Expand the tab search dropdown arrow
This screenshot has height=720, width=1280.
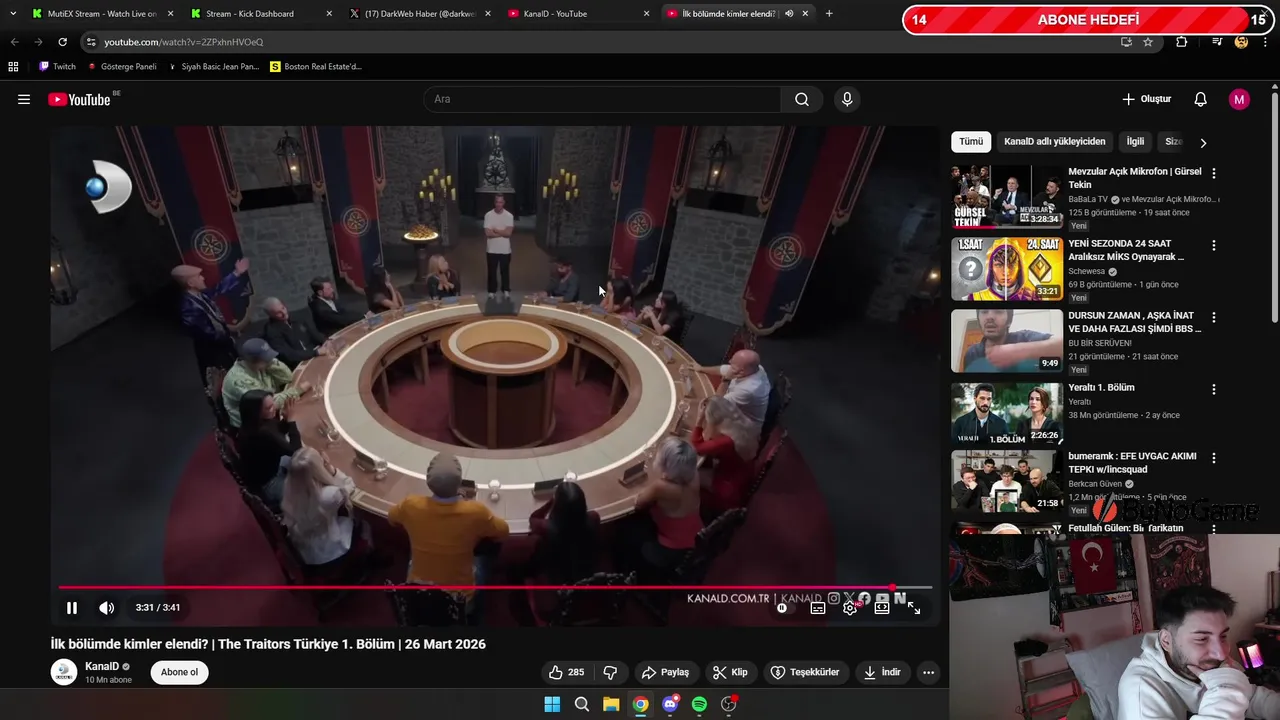(12, 14)
